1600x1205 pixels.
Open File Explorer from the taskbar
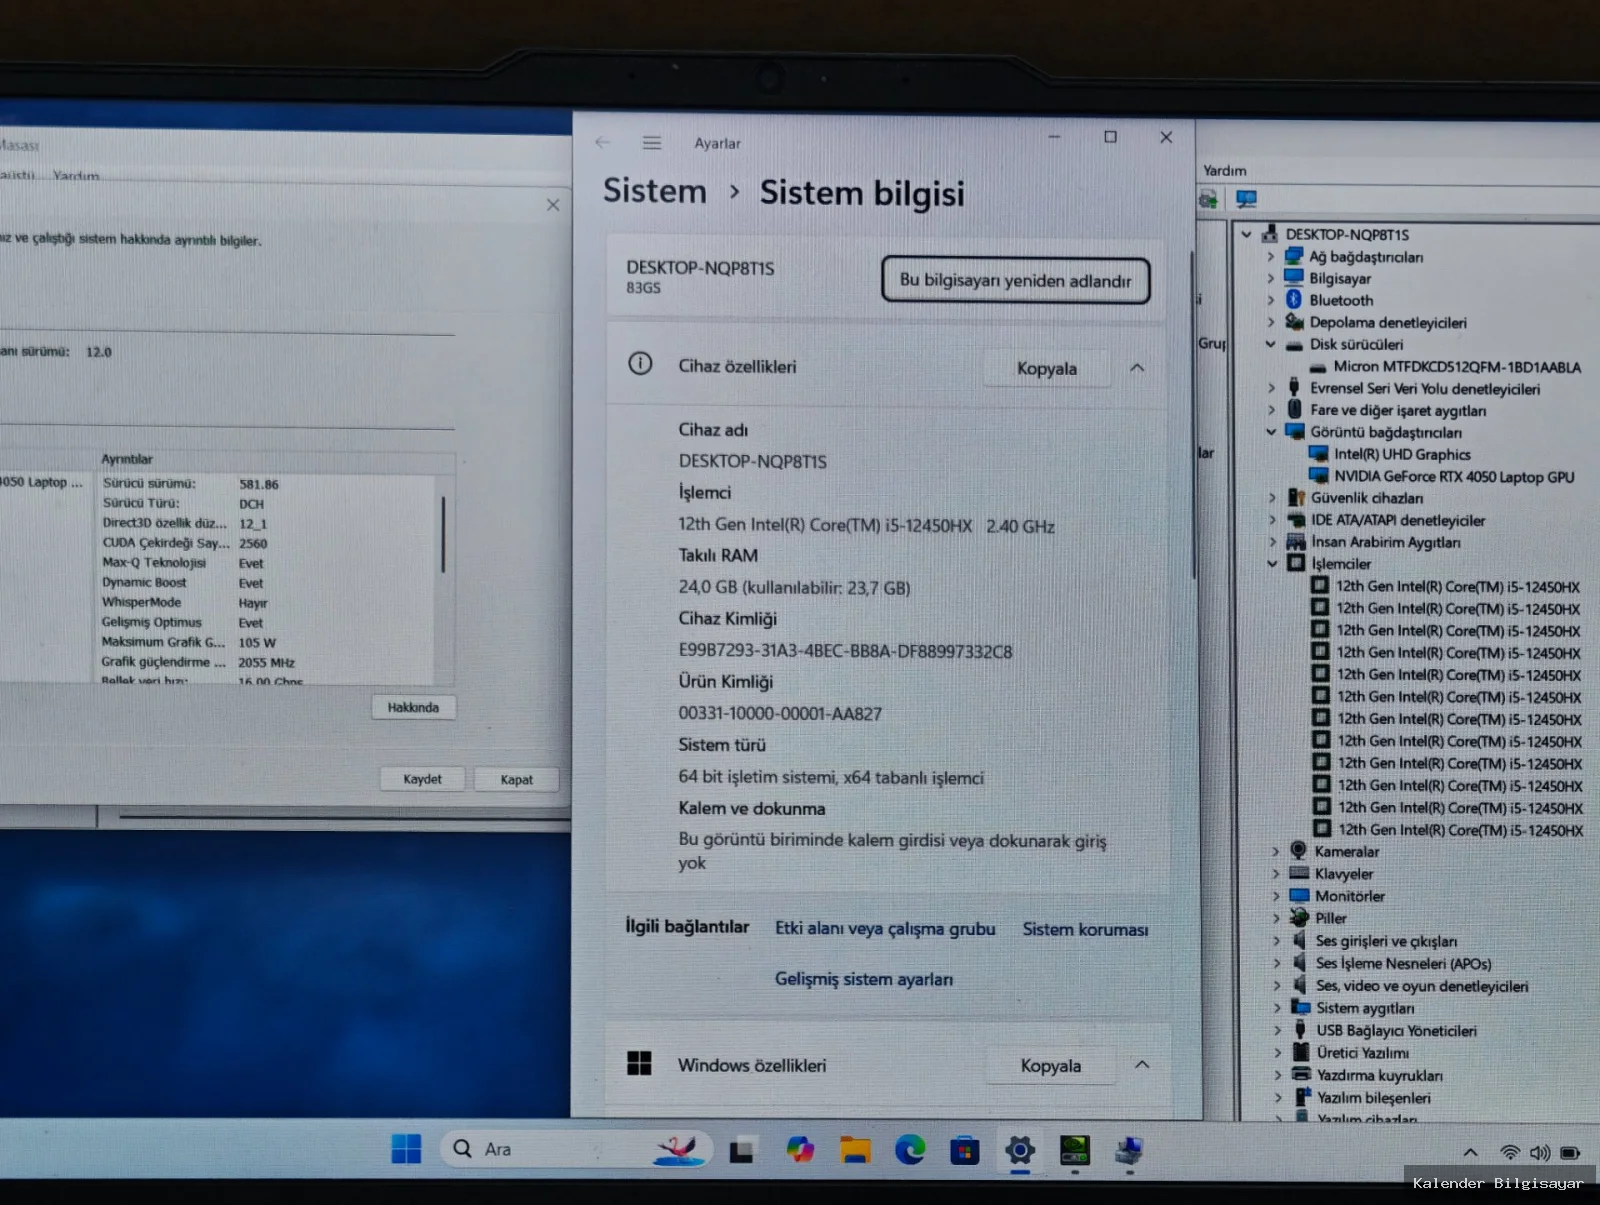click(855, 1150)
